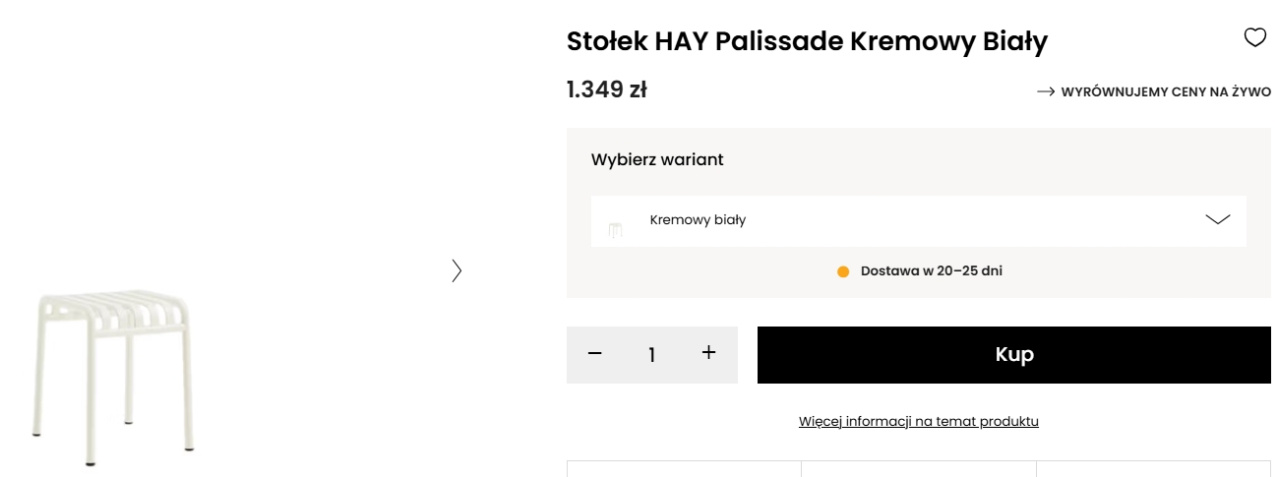Focus the quantity field showing 1
The height and width of the screenshot is (477, 1278).
[x=652, y=355]
